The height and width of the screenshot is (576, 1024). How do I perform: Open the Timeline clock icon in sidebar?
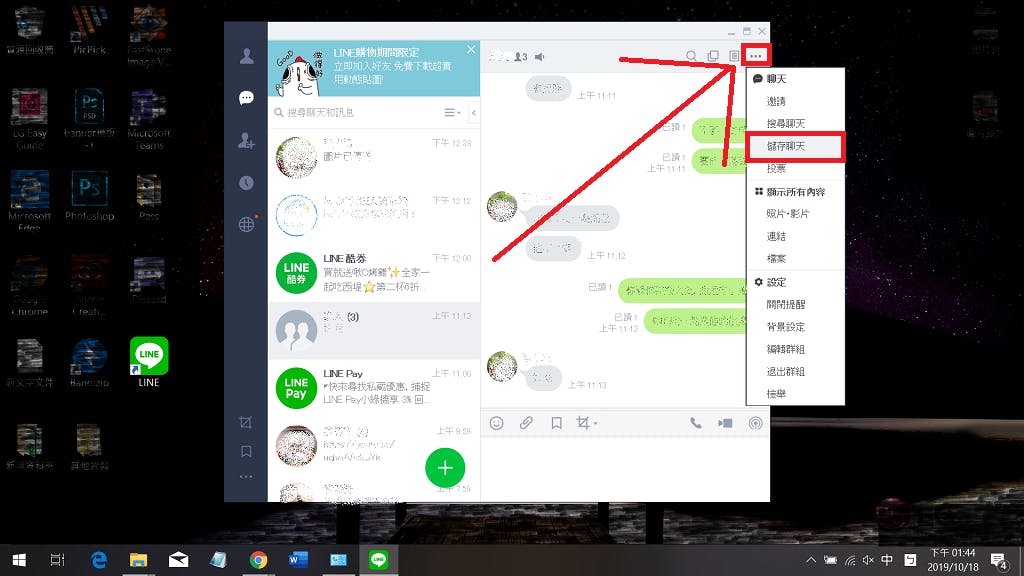pyautogui.click(x=246, y=183)
